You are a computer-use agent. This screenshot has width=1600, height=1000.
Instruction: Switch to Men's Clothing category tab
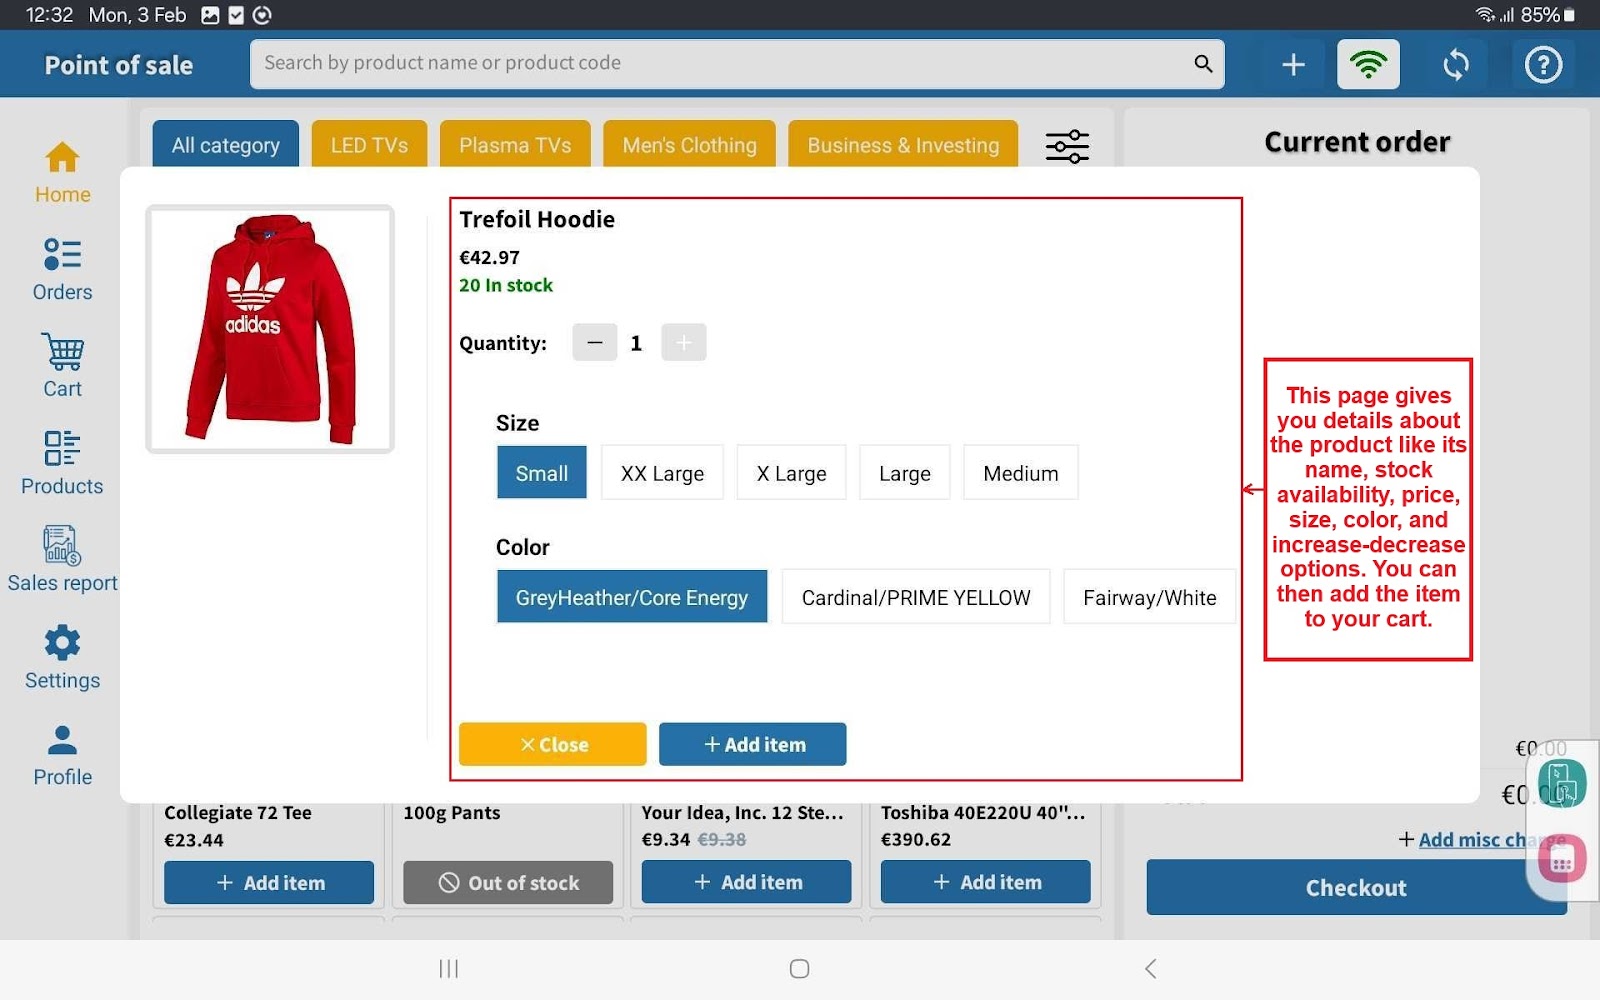pos(689,145)
